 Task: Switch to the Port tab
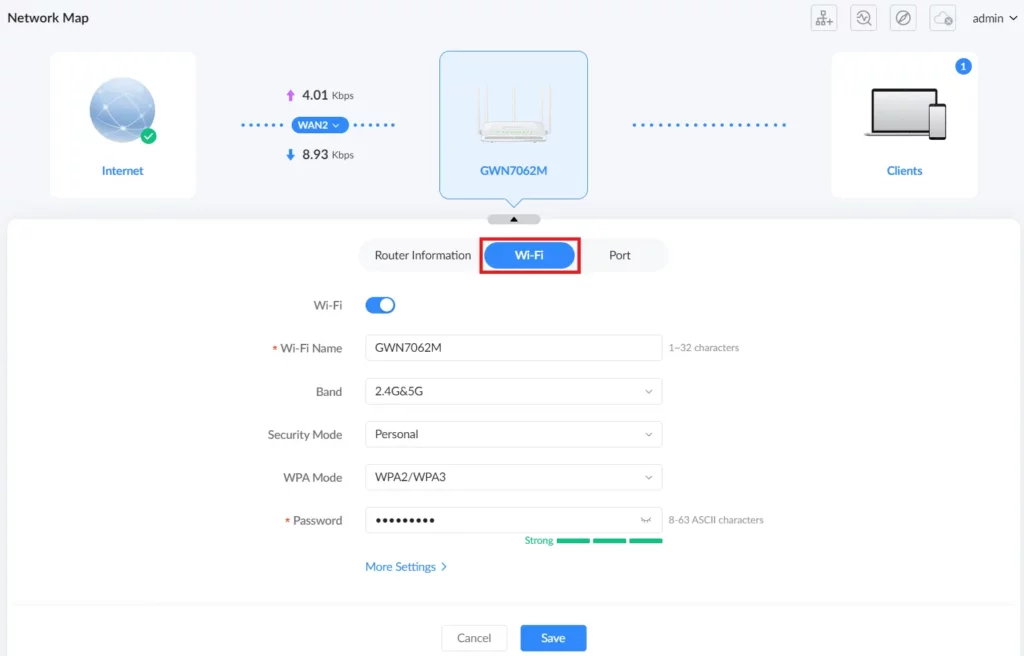click(x=620, y=255)
